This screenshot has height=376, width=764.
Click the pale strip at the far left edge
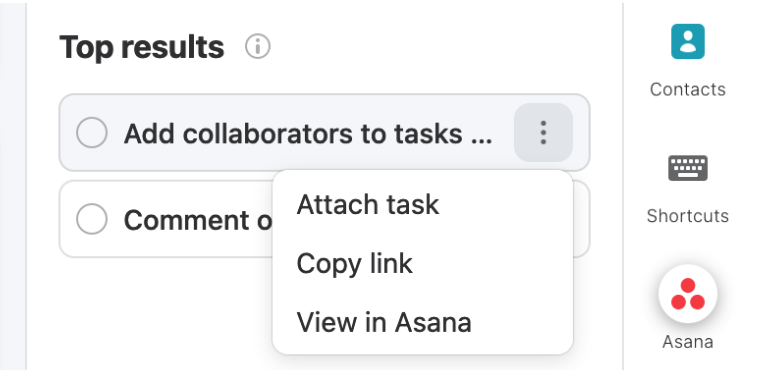(13, 188)
